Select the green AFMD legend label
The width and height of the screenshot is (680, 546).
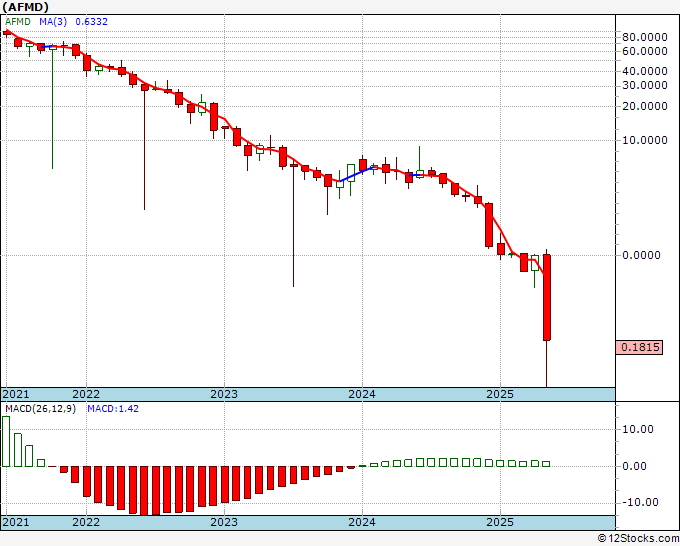(18, 21)
